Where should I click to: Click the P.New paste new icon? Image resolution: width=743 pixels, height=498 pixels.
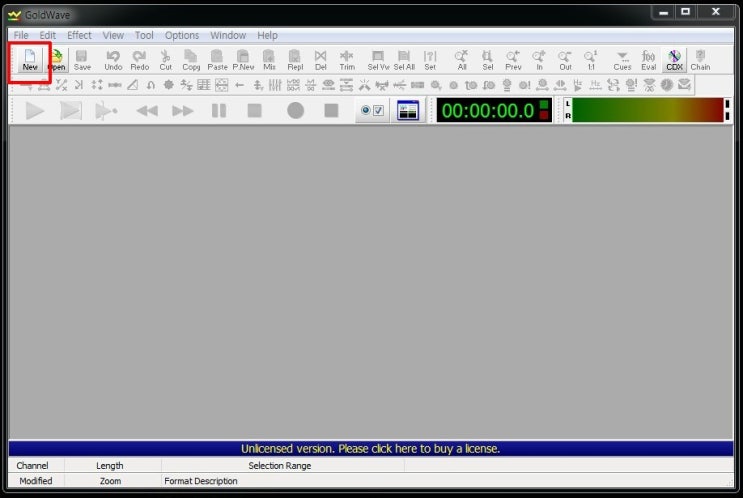tap(243, 60)
